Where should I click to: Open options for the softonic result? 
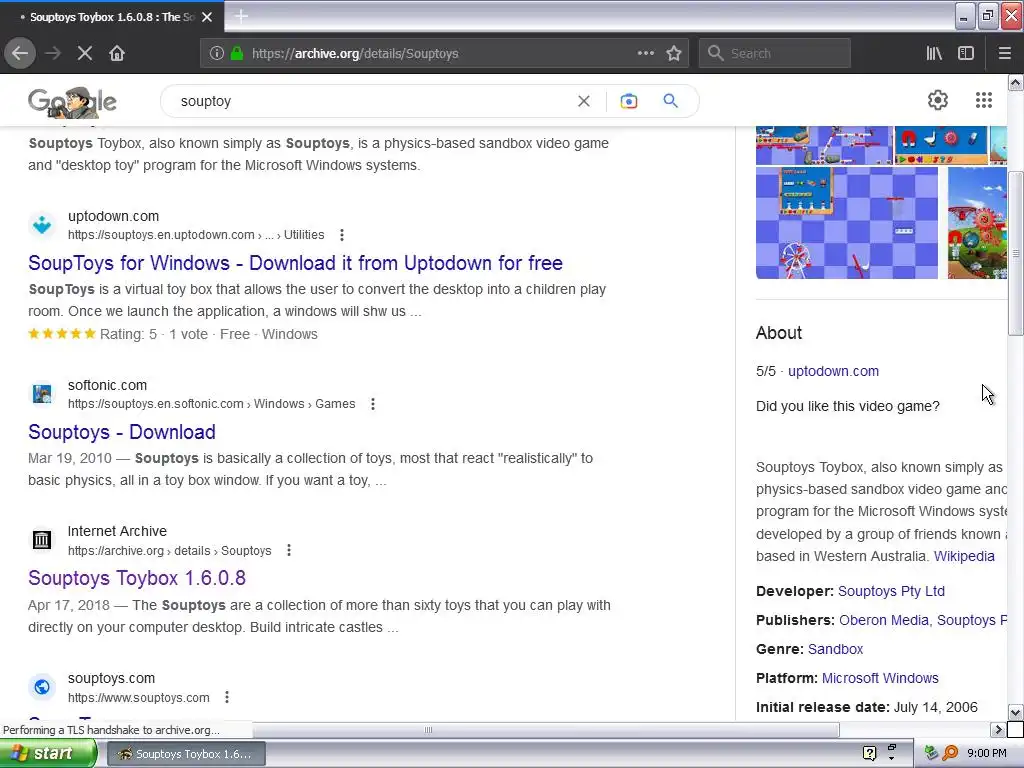pos(373,404)
